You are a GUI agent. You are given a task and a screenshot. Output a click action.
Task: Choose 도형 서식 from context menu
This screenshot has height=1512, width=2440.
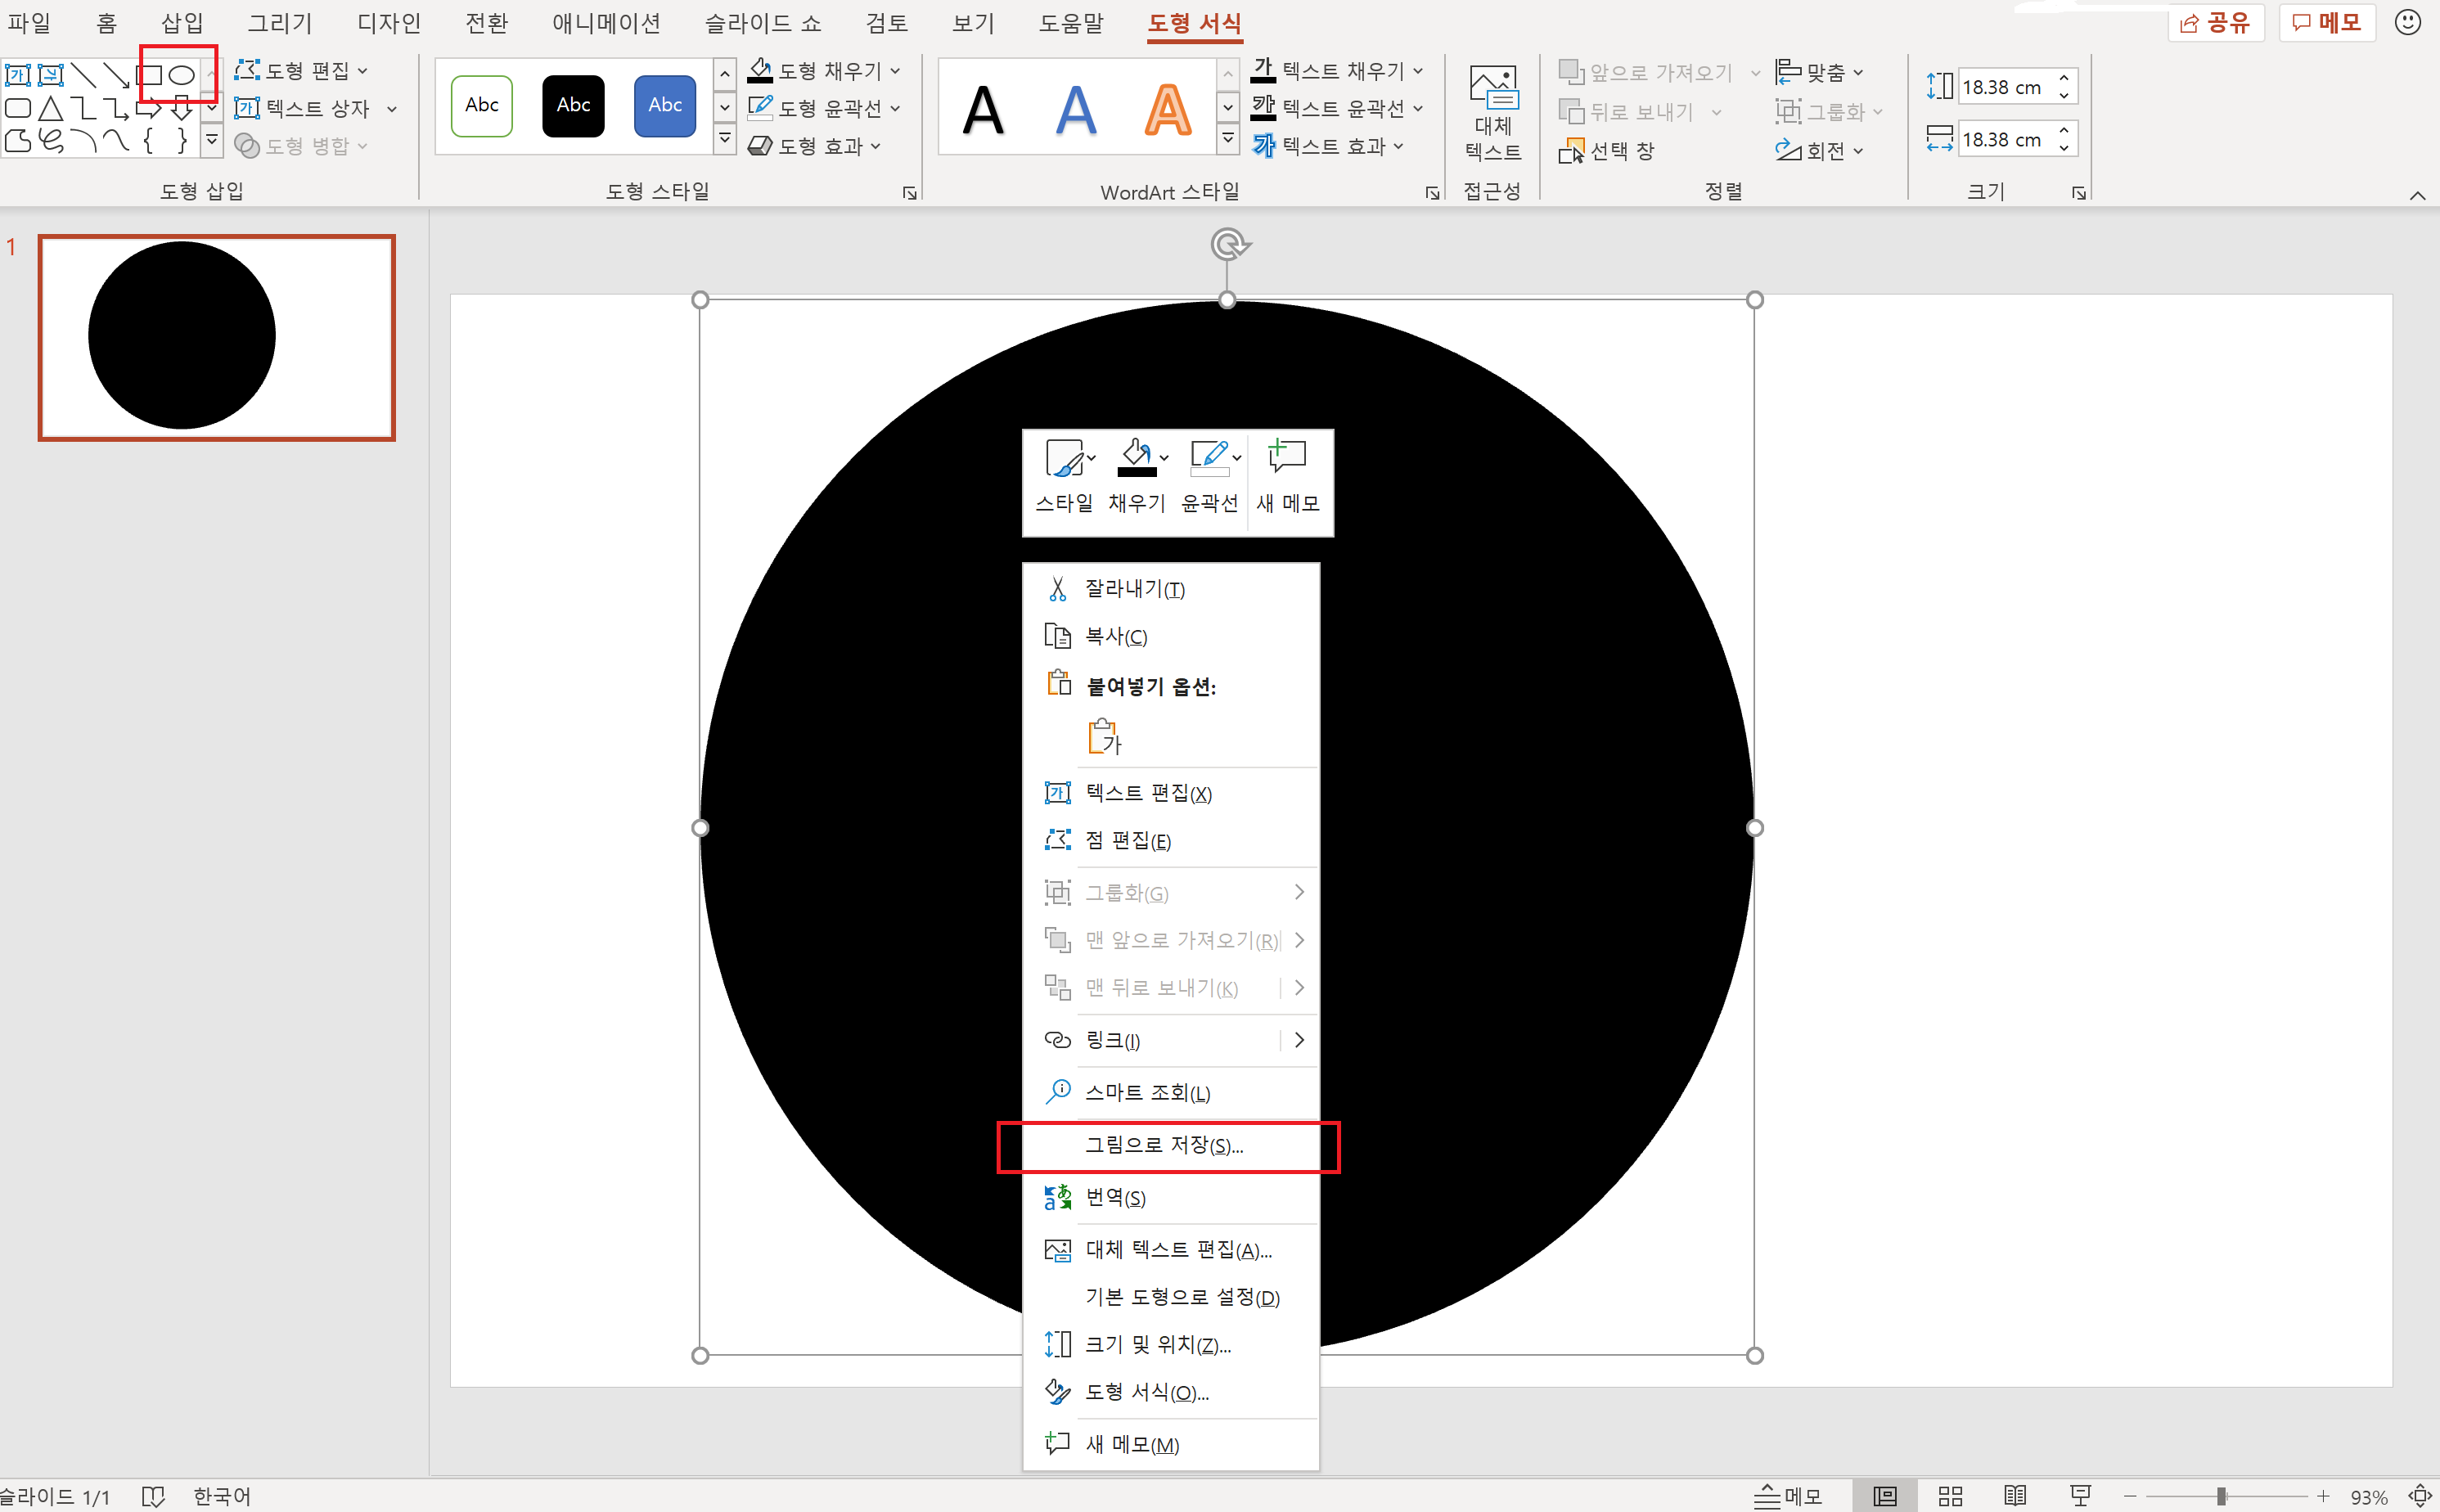click(x=1170, y=1392)
